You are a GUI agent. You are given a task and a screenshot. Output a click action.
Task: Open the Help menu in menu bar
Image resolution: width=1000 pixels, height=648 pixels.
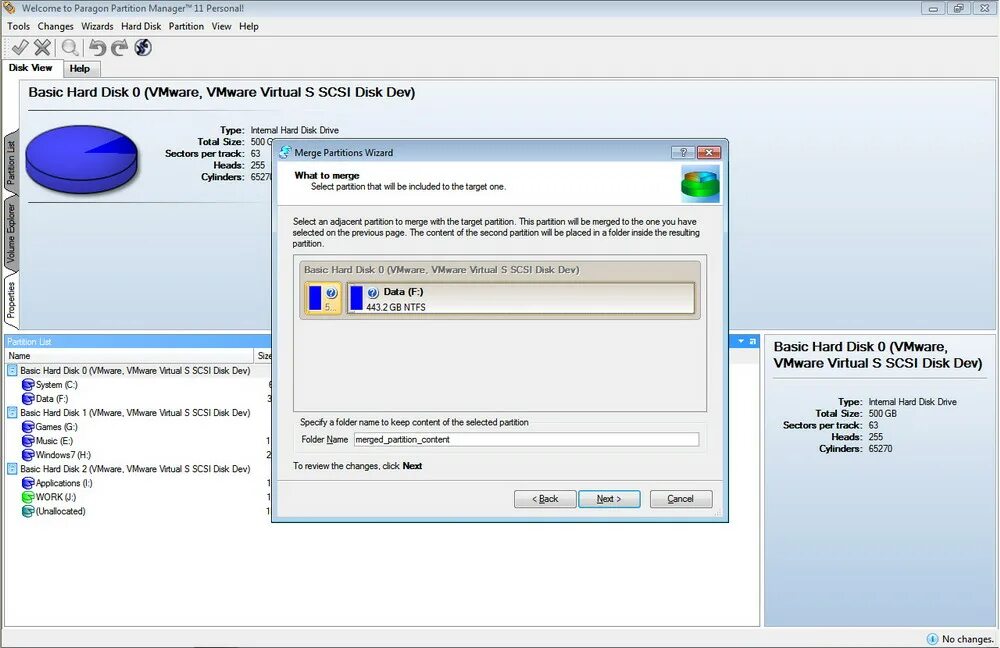(249, 26)
